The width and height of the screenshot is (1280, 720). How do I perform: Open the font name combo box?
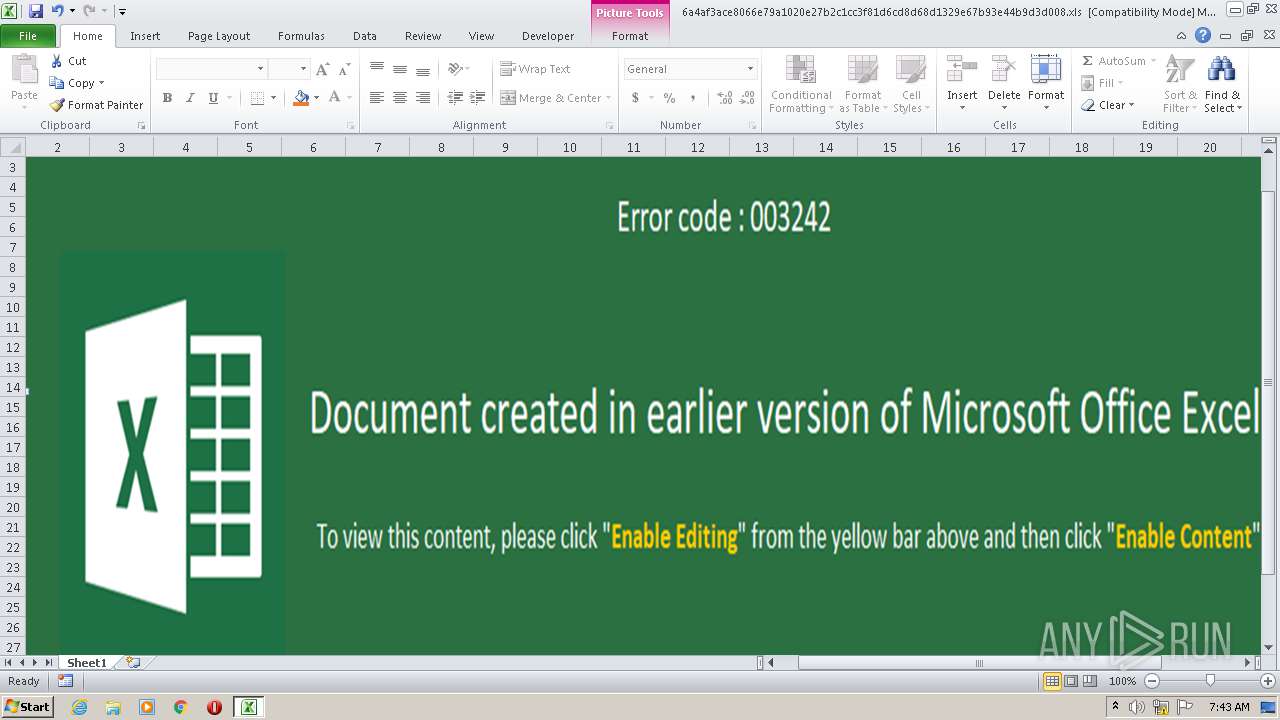211,69
